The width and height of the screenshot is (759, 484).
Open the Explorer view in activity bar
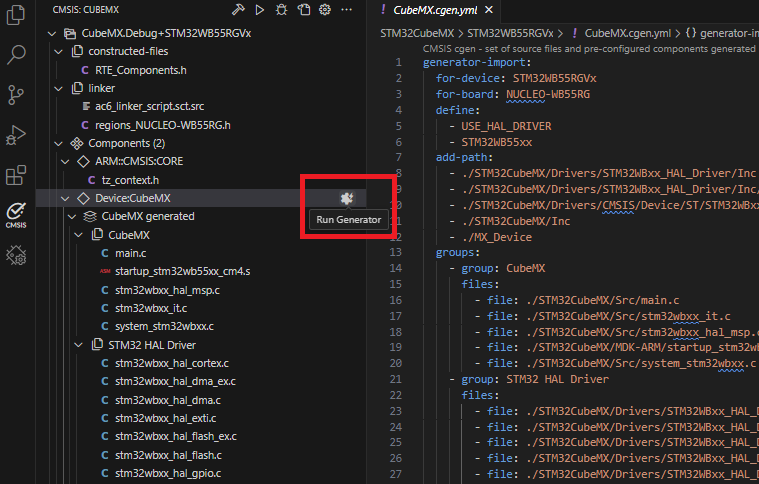[x=16, y=14]
